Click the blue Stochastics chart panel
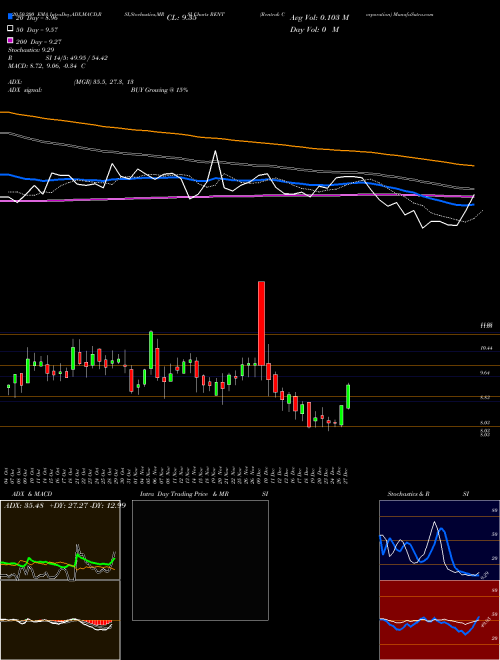The height and width of the screenshot is (660, 500). click(x=439, y=540)
